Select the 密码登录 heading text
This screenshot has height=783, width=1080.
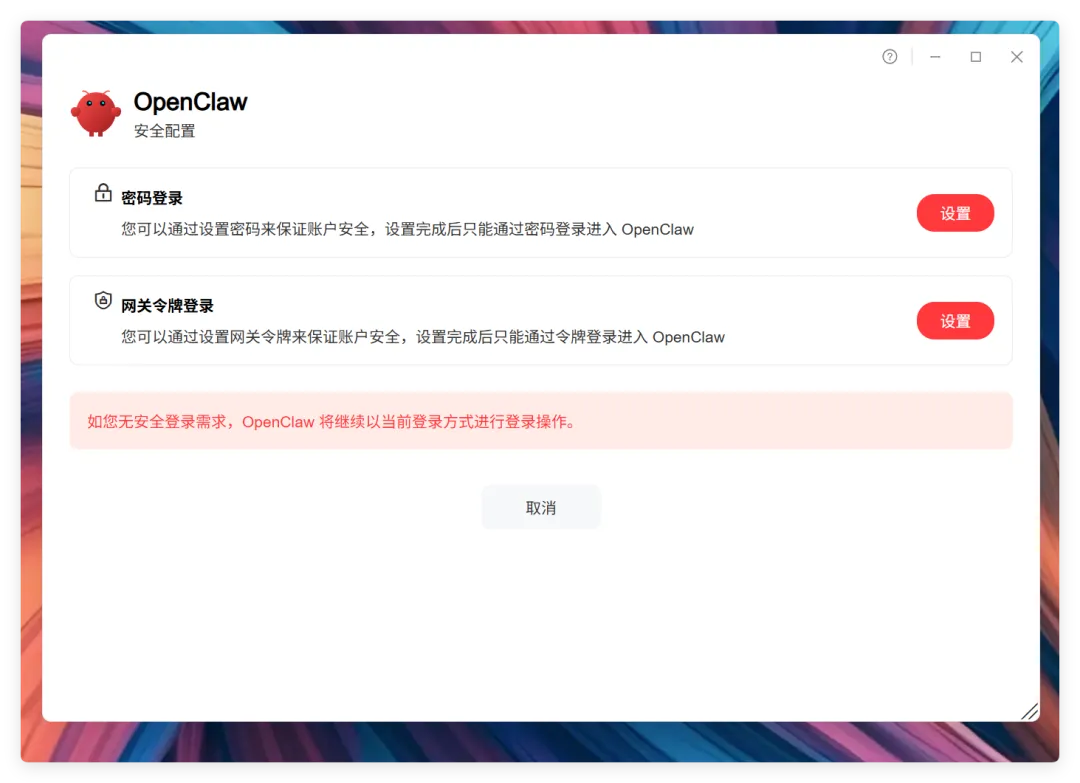click(x=152, y=198)
